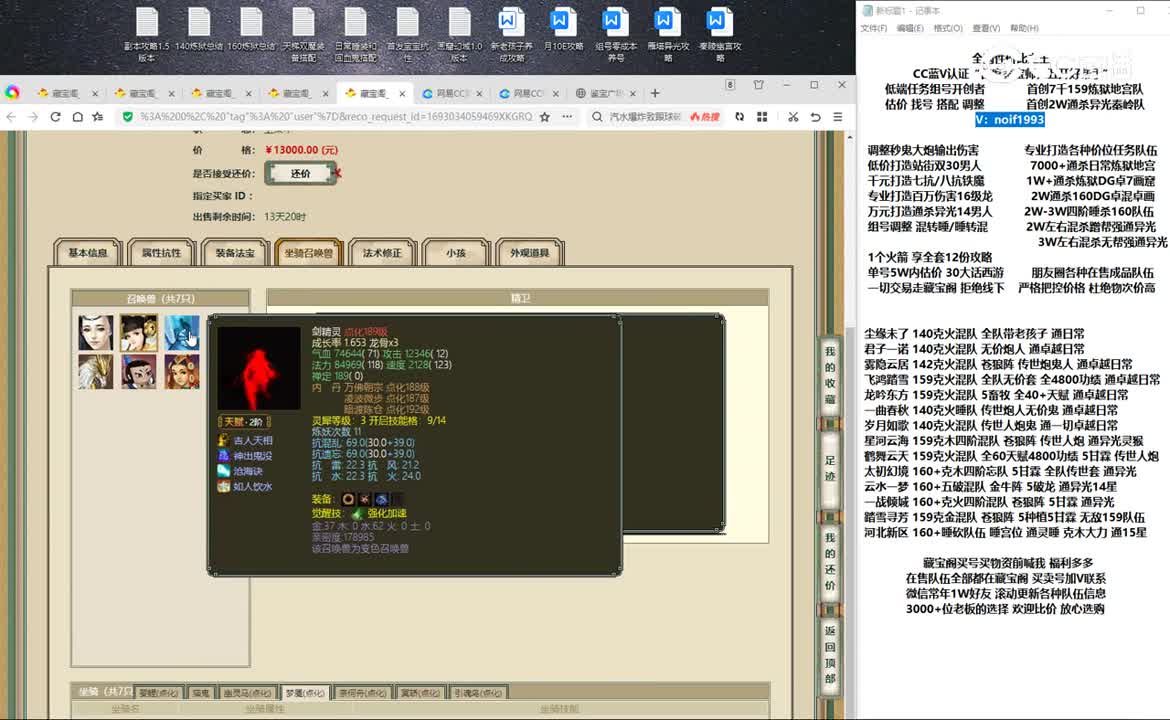
Task: Switch to the 属性抗性 tab
Action: 161,253
